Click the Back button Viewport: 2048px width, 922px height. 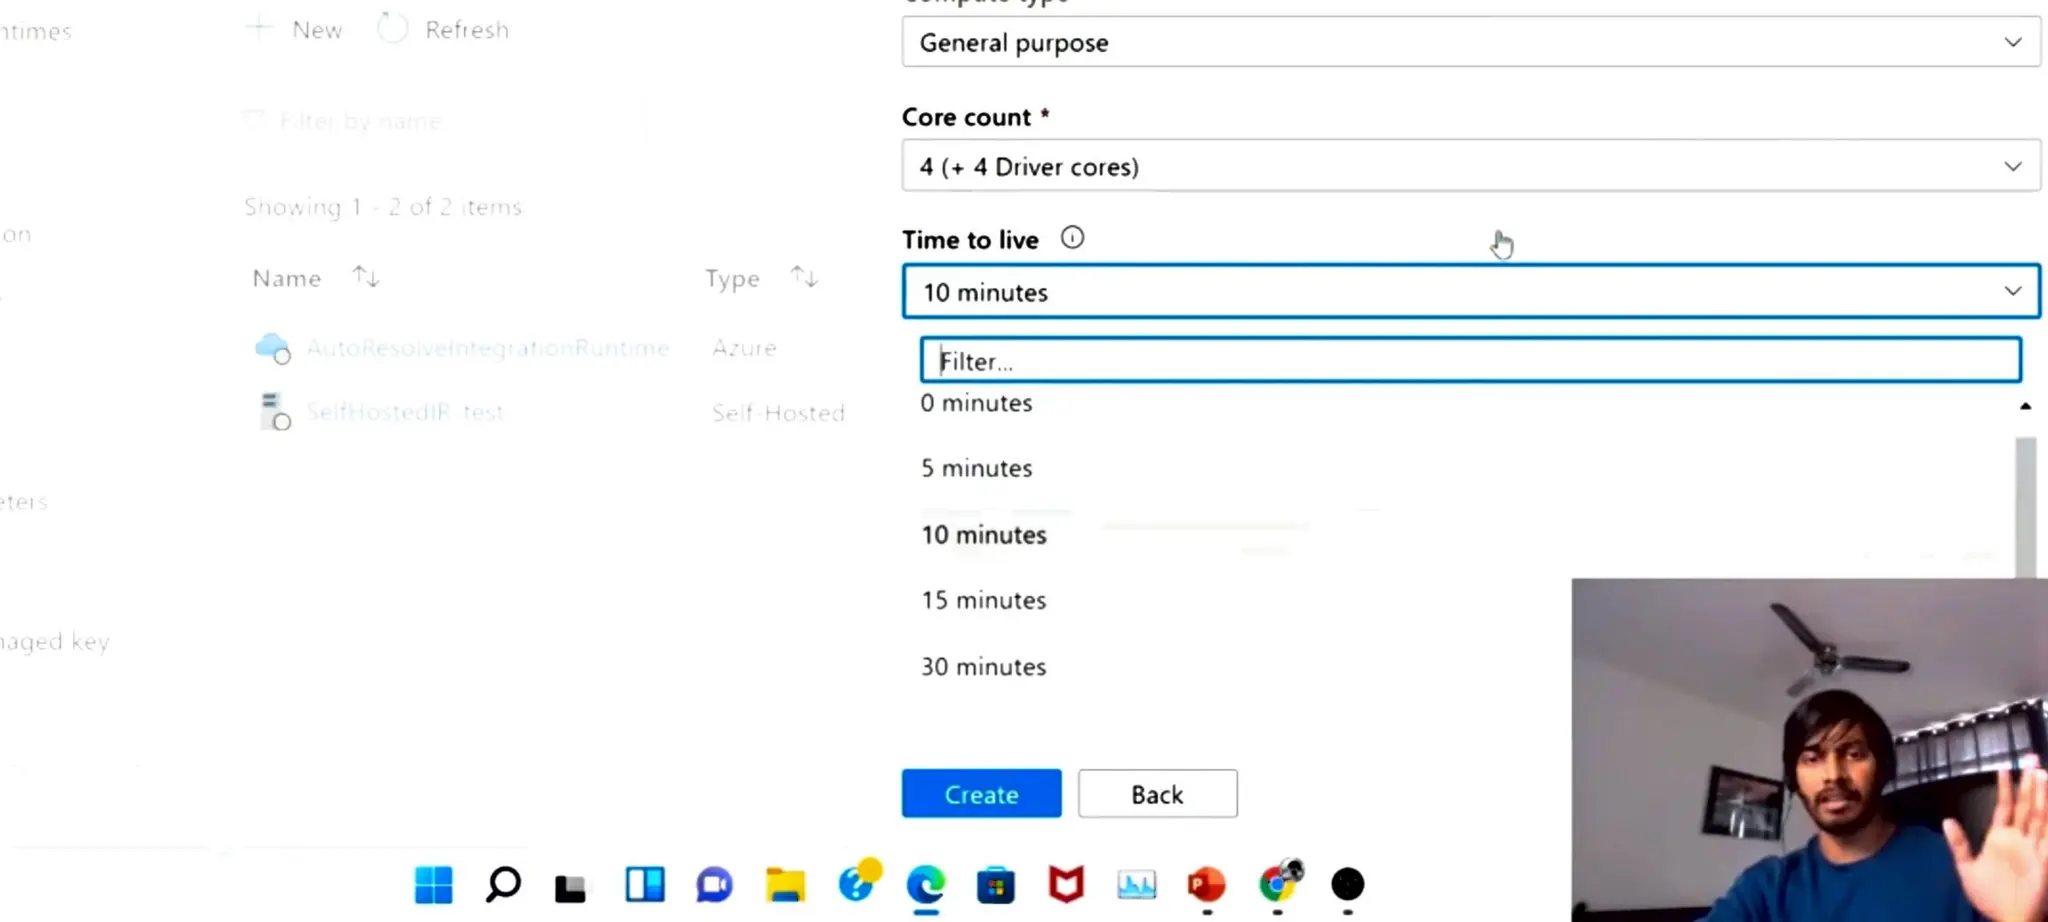point(1157,794)
